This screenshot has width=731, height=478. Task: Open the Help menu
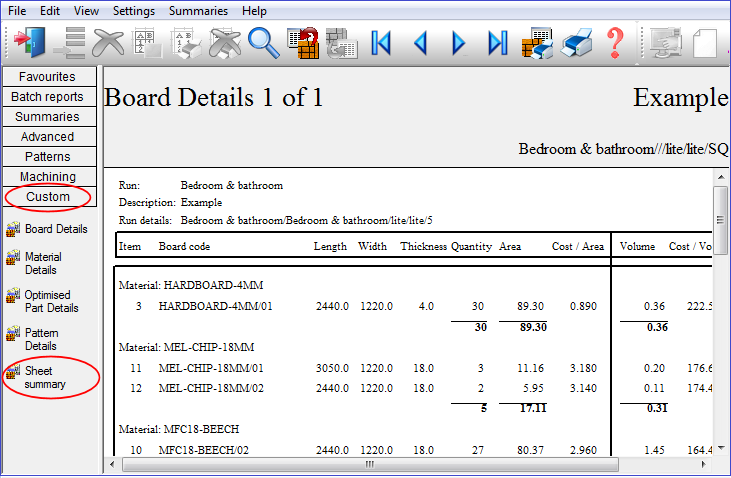(x=254, y=11)
